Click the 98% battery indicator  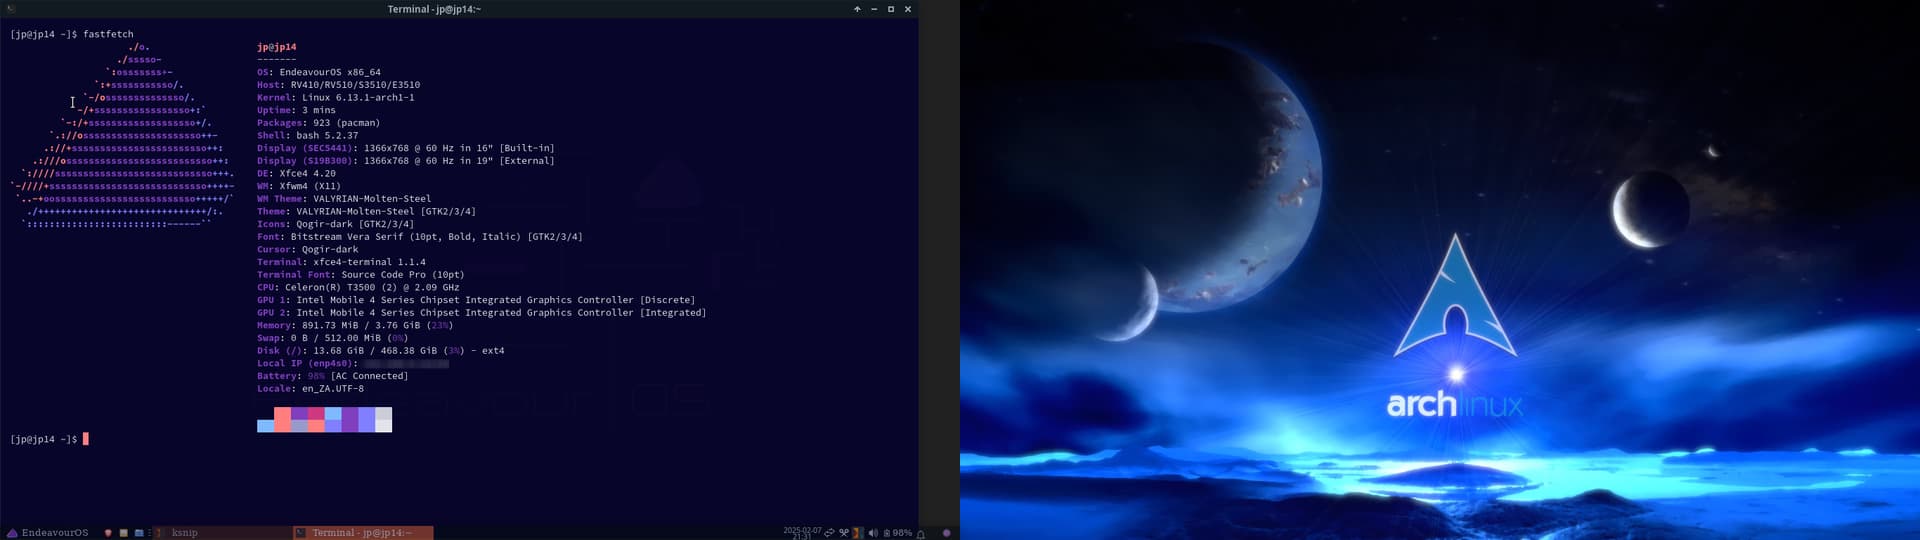897,533
